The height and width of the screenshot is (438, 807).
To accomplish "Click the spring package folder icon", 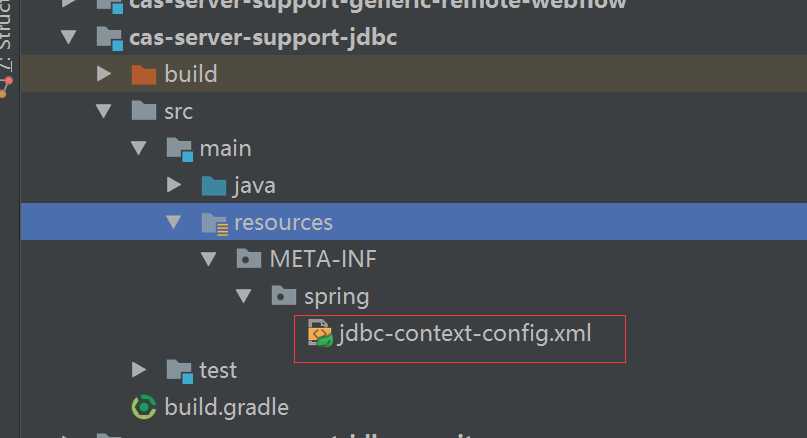I will pos(284,296).
